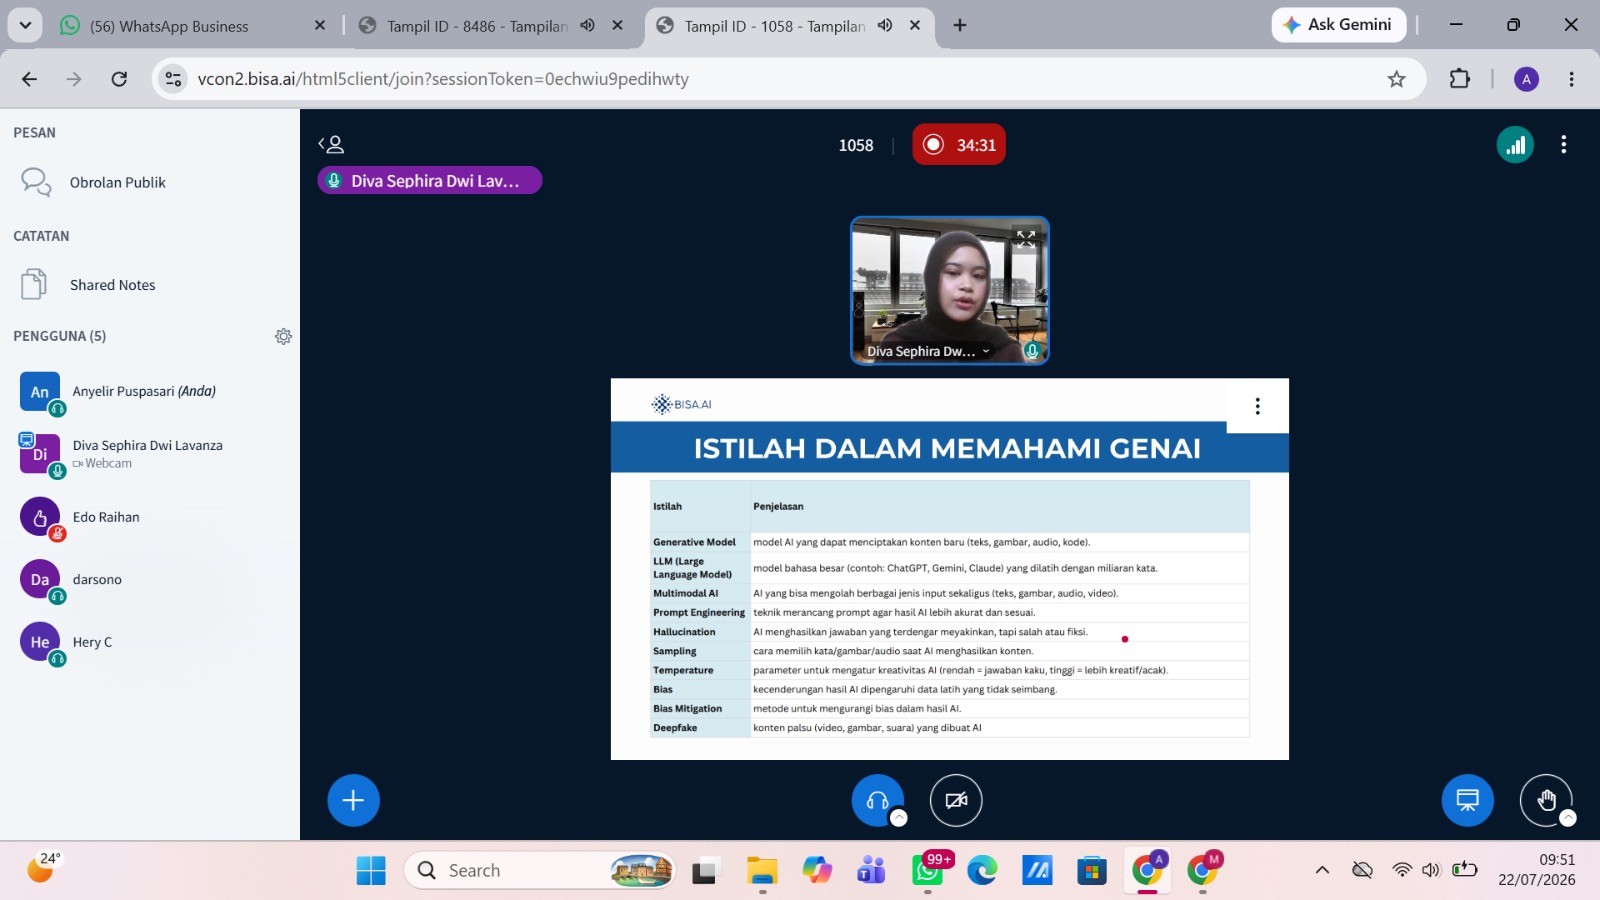Open Microsoft Edge taskbar icon
1600x900 pixels.
982,871
